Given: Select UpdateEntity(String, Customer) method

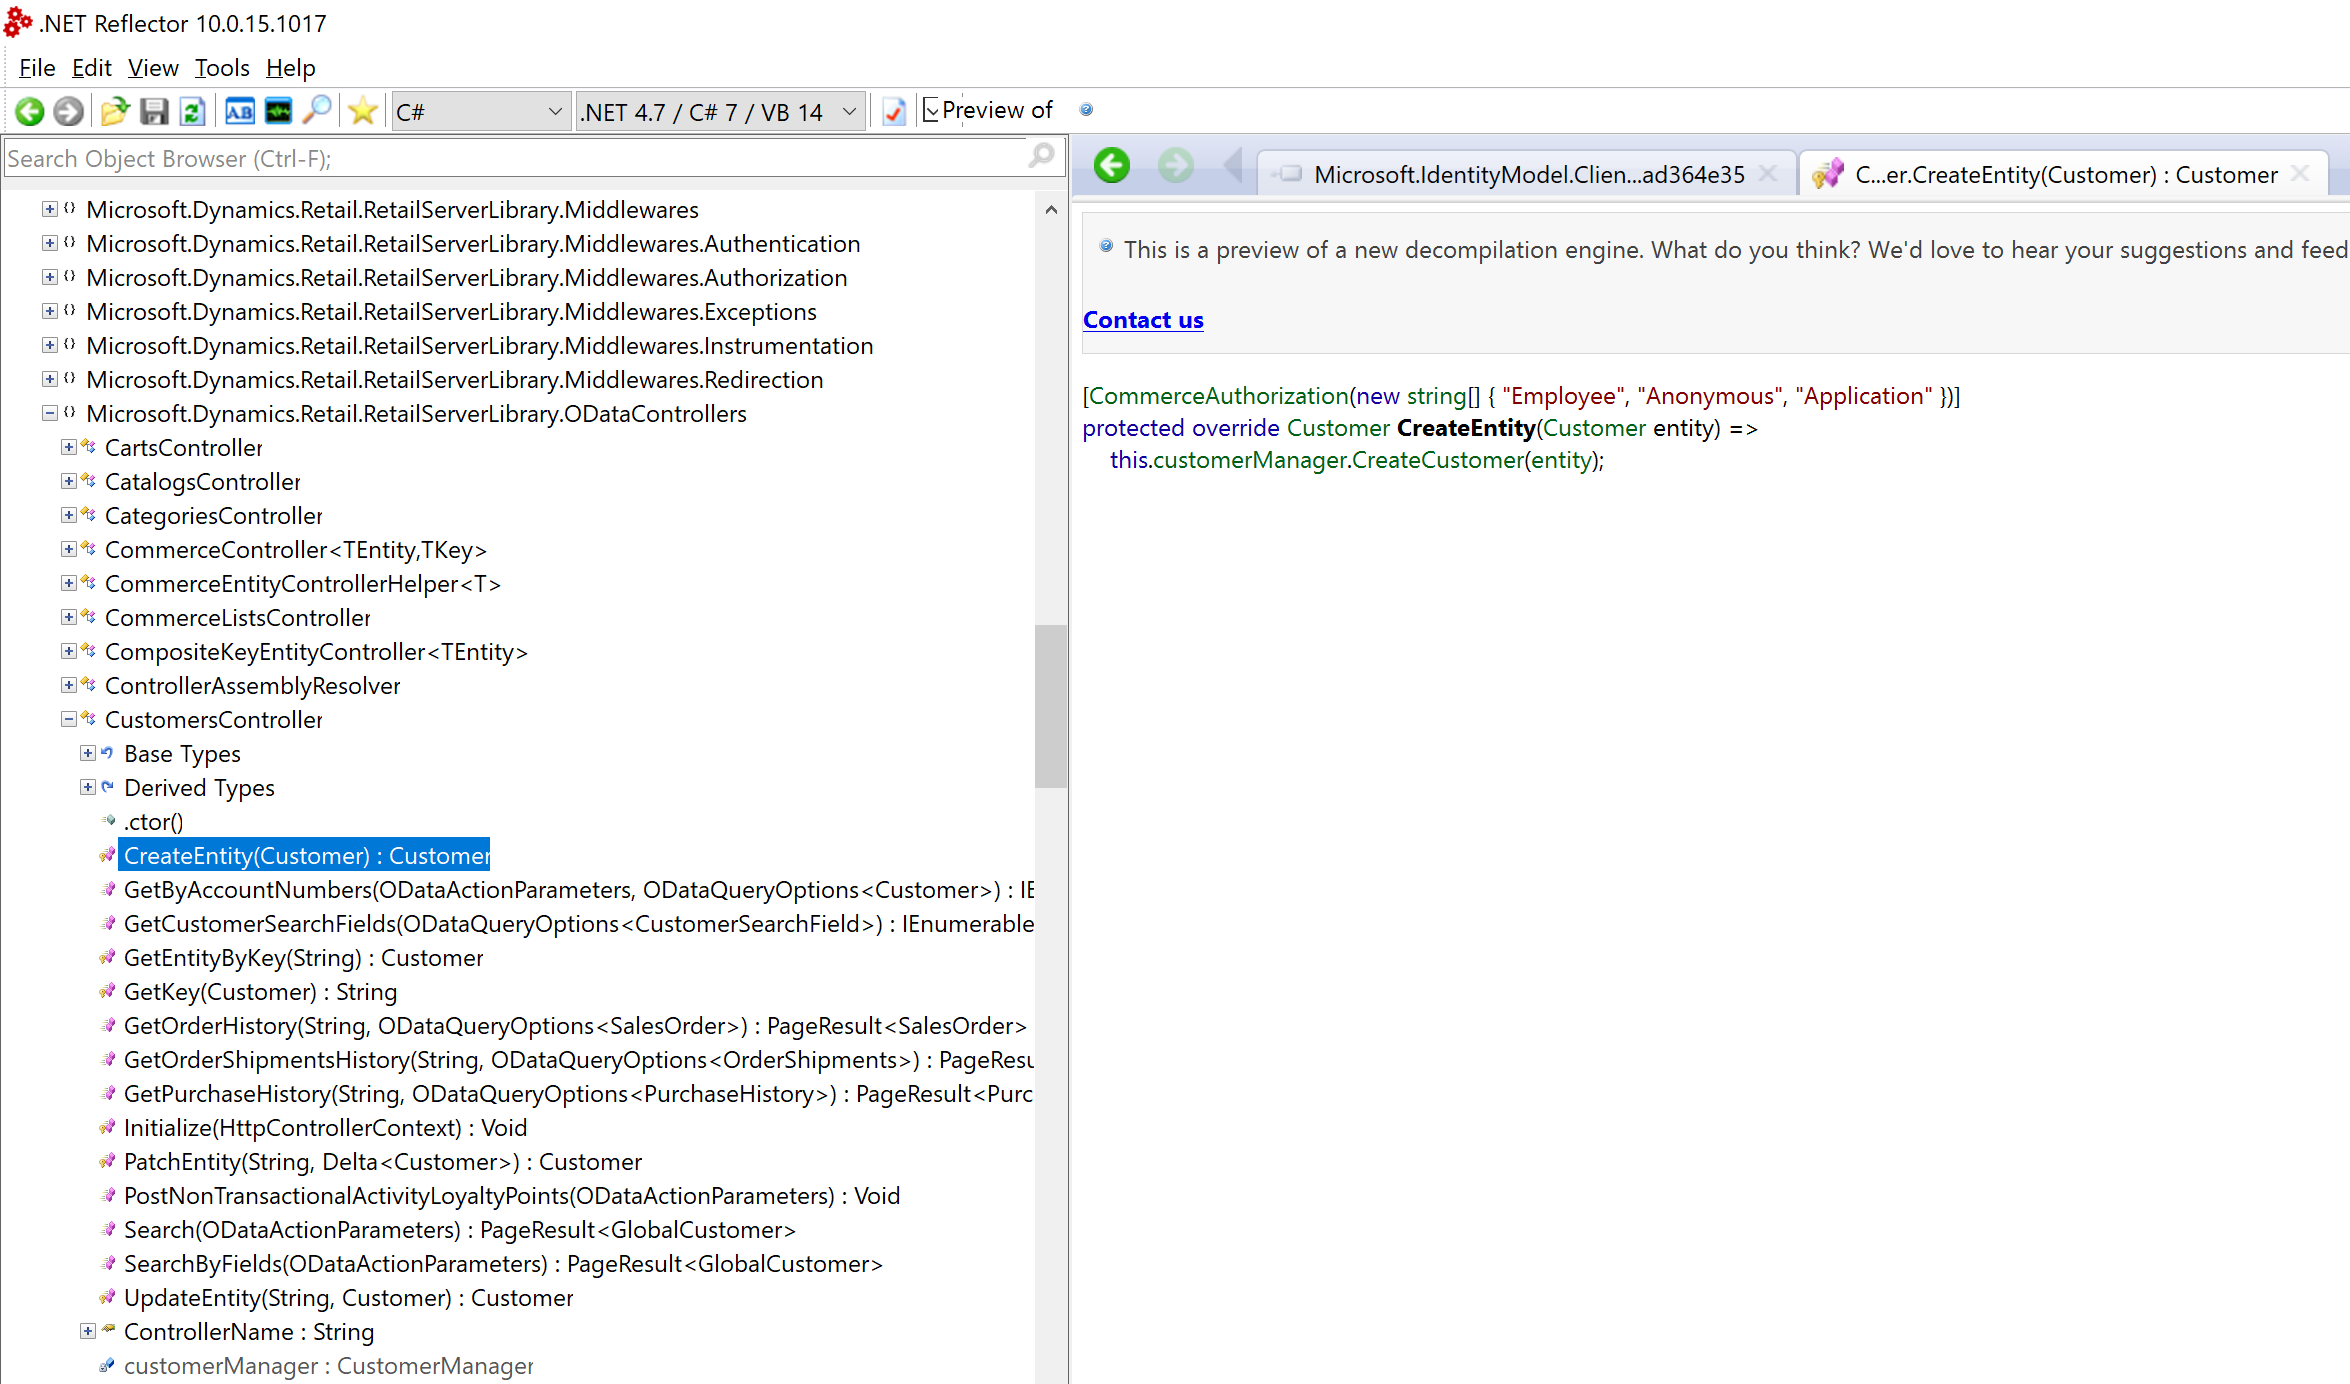Looking at the screenshot, I should coord(348,1298).
